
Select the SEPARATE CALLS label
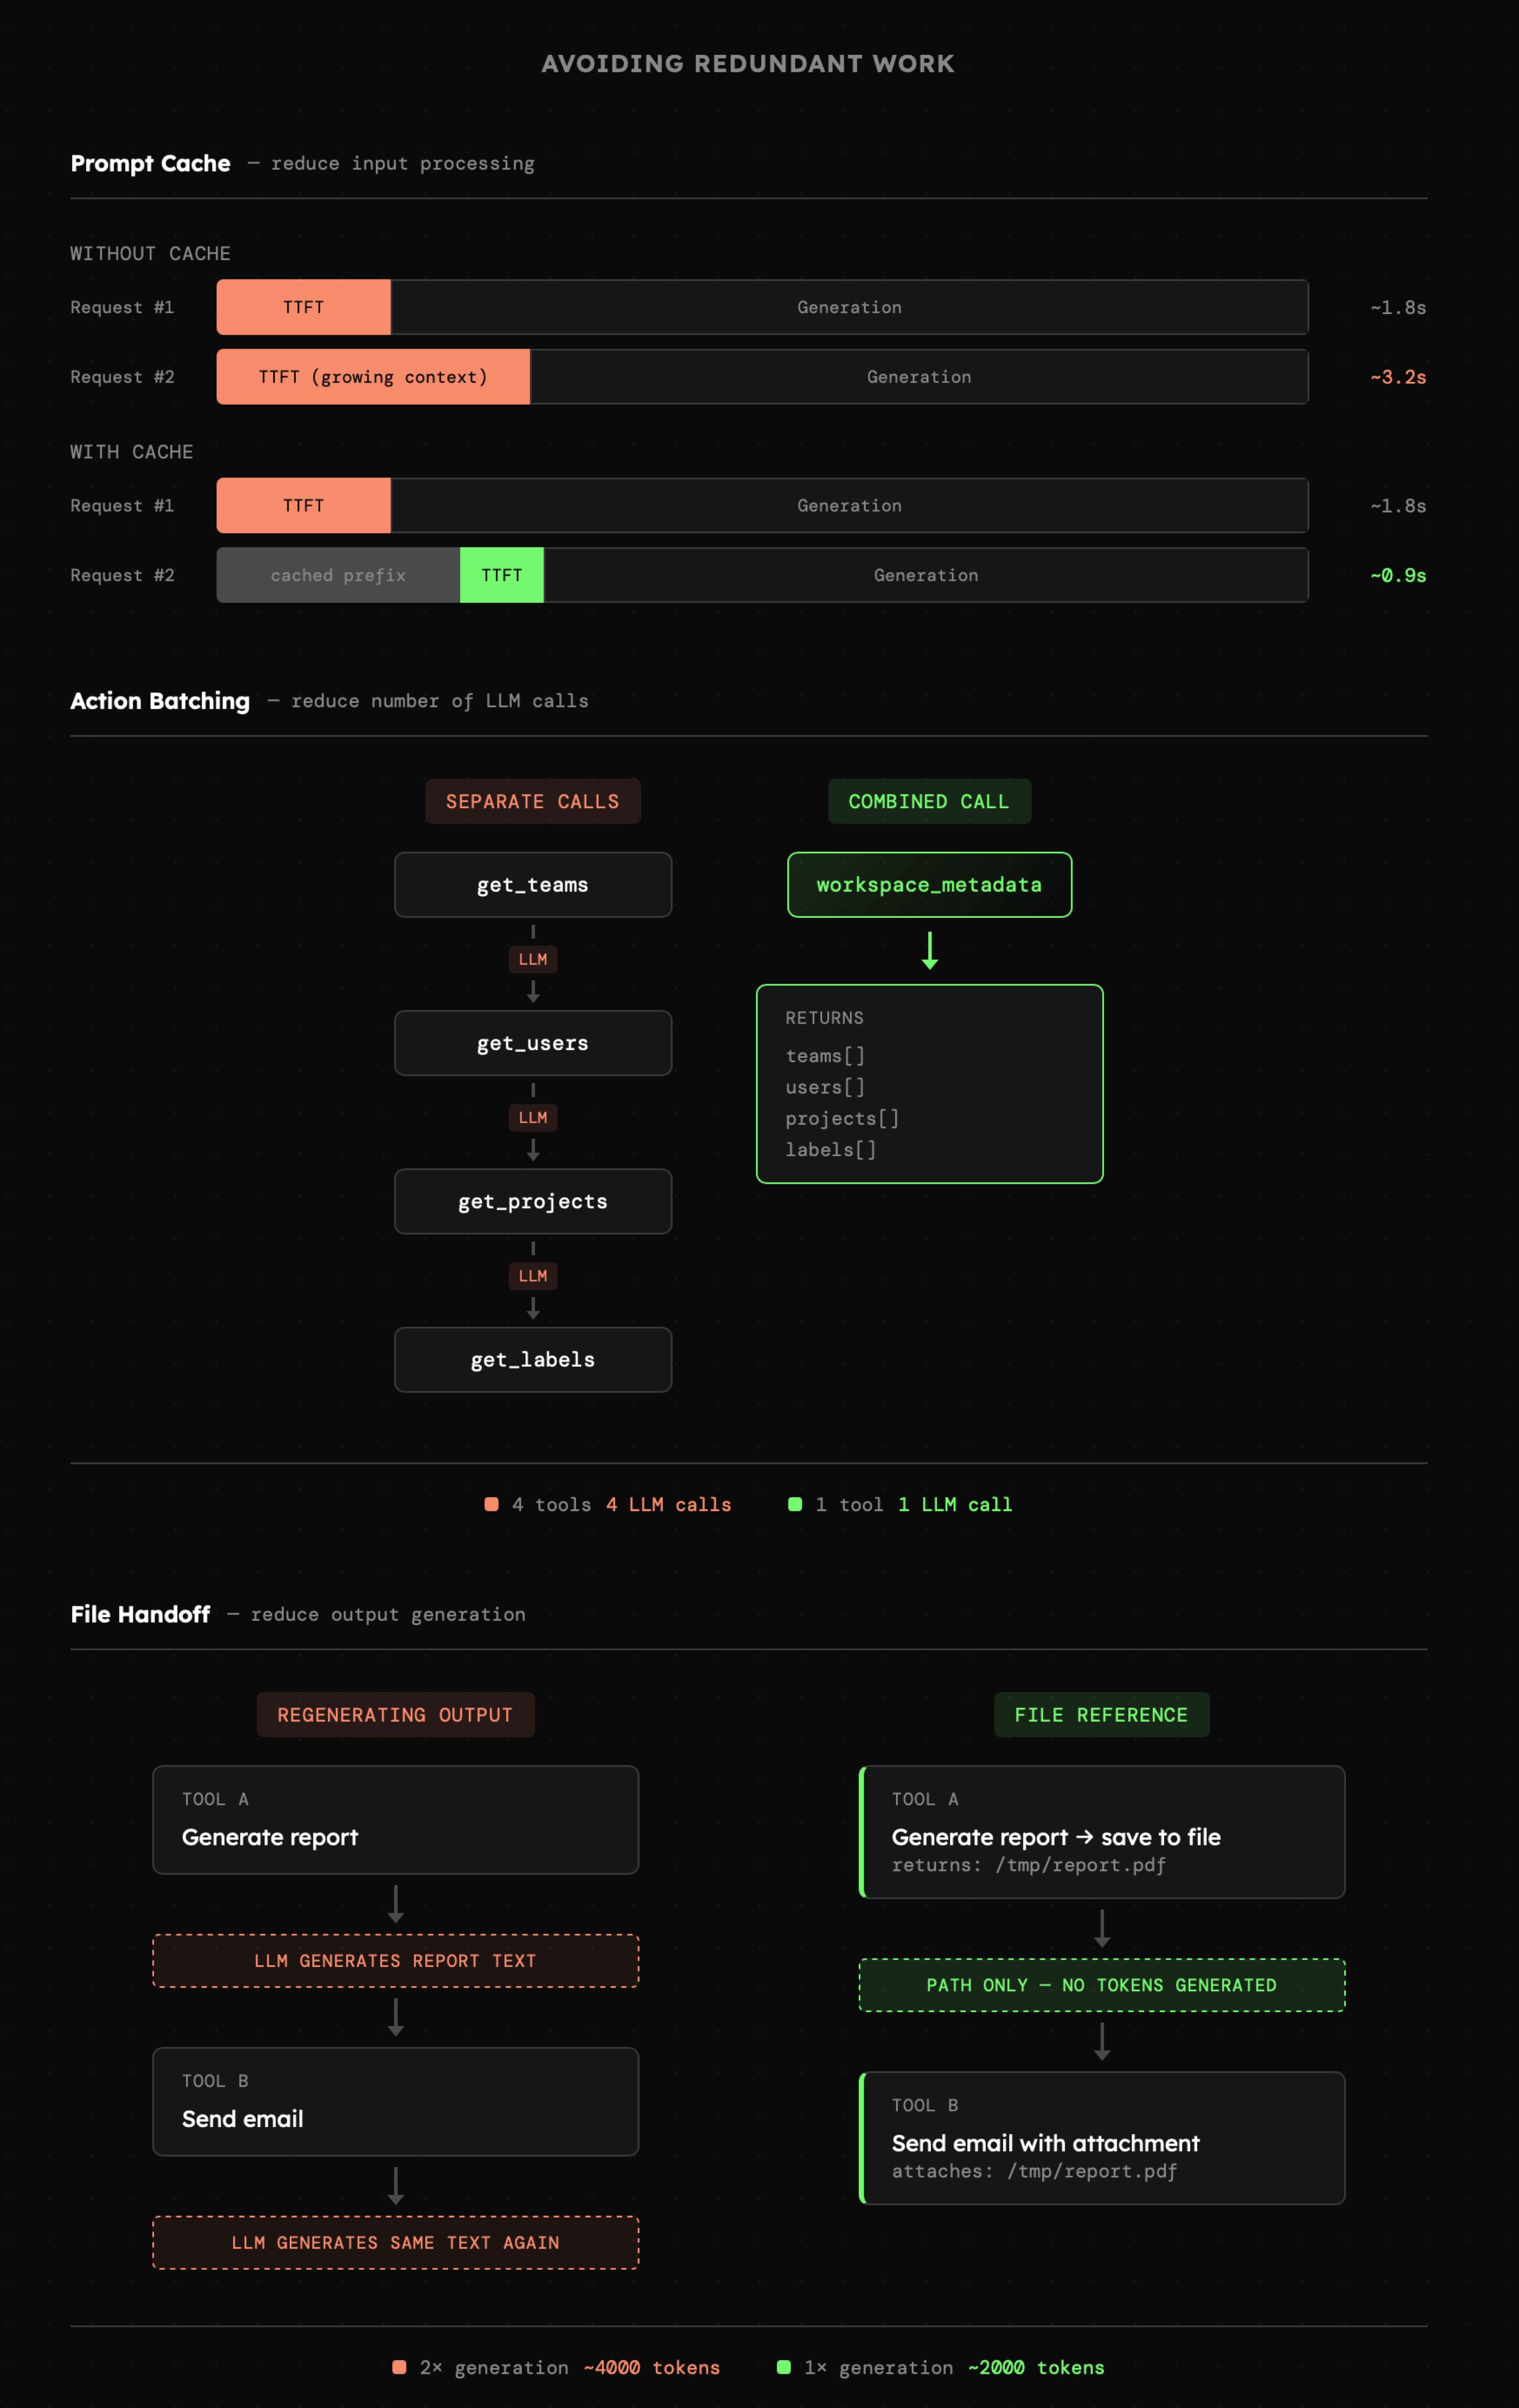pyautogui.click(x=533, y=801)
